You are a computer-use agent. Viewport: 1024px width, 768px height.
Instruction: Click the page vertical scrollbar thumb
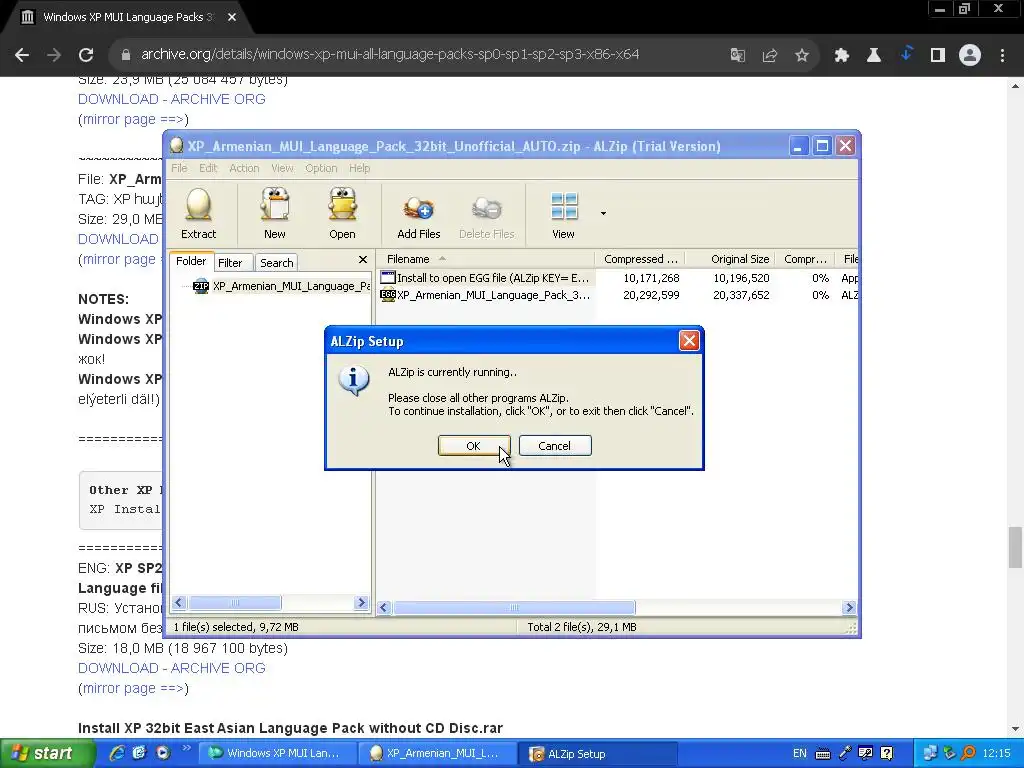point(1015,547)
